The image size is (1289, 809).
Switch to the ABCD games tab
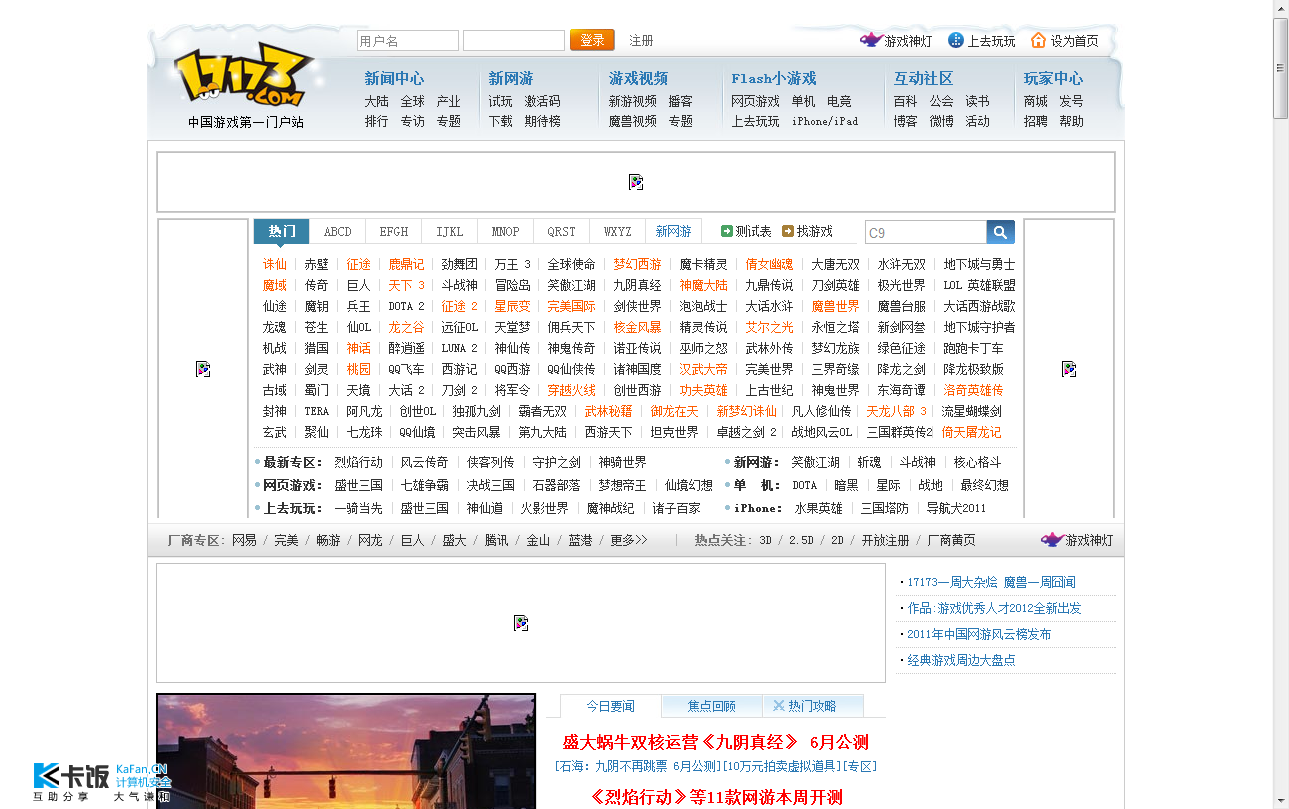click(338, 231)
